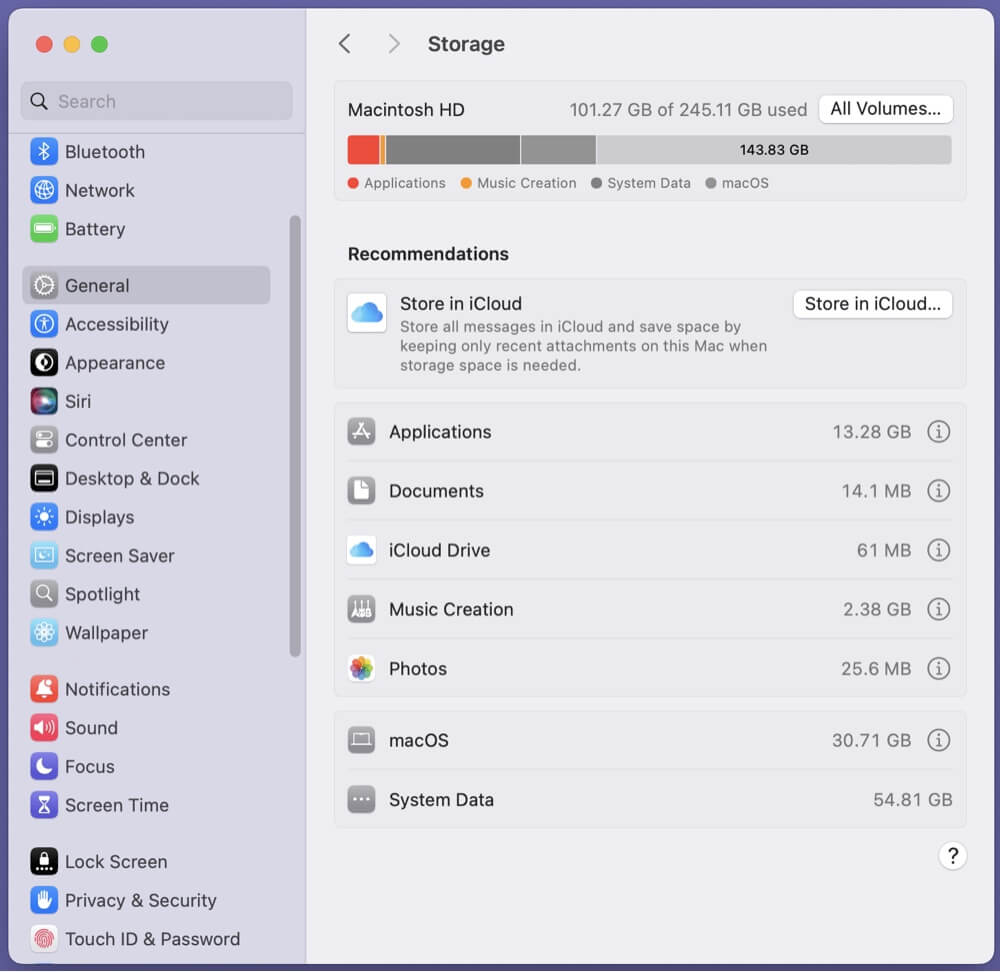Select the Wallpaper sidebar item
The image size is (1000, 972).
pos(106,633)
